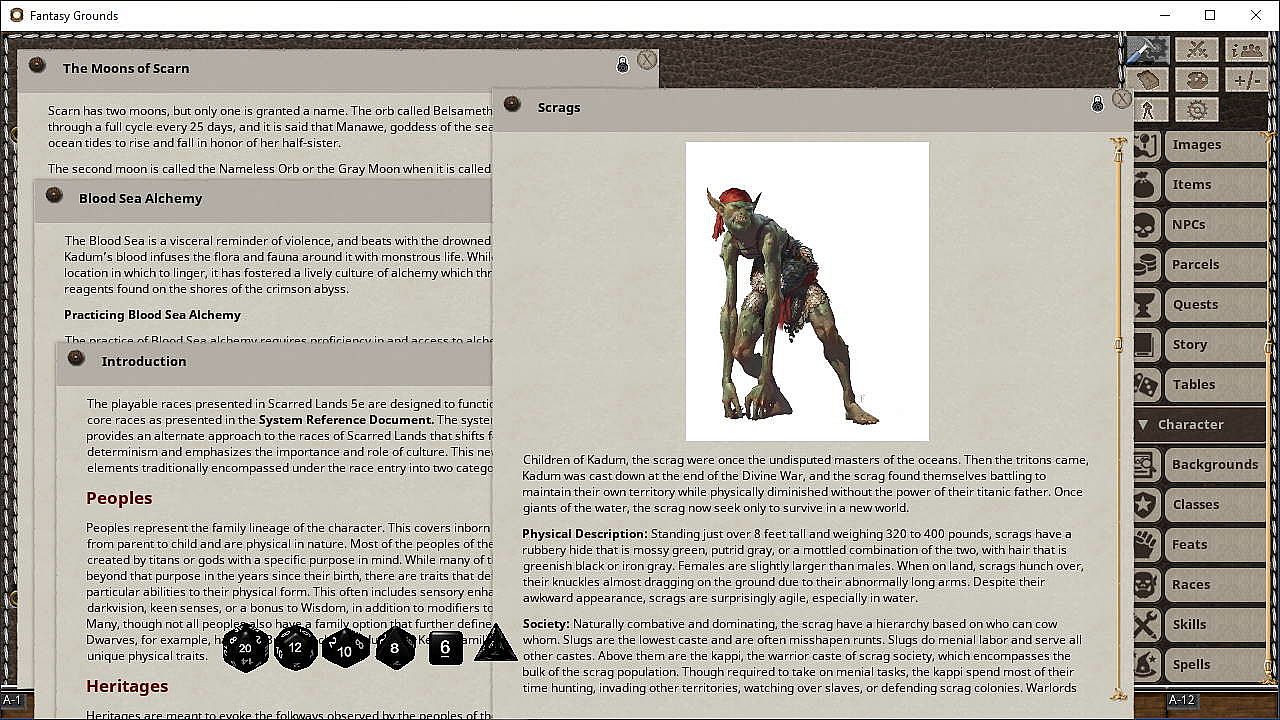Click the d12 die
The width and height of the screenshot is (1280, 720).
click(295, 648)
